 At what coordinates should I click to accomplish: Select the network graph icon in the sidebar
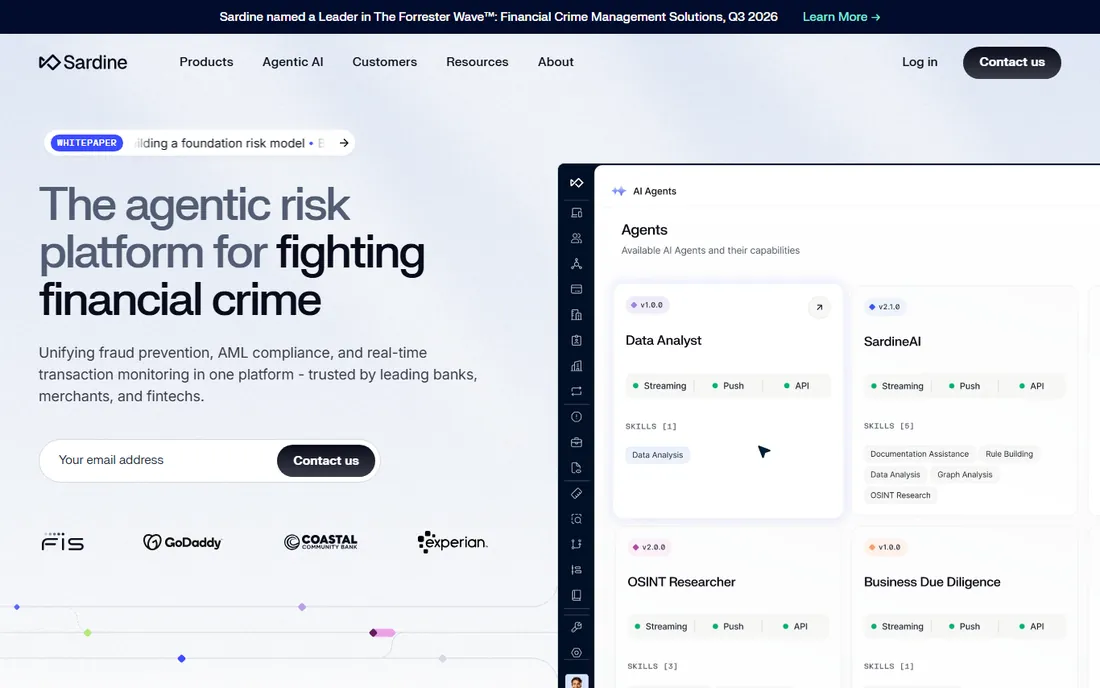577,264
